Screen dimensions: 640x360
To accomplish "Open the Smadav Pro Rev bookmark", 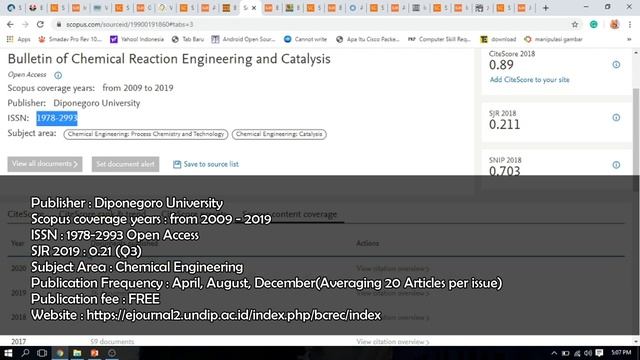I will point(70,39).
